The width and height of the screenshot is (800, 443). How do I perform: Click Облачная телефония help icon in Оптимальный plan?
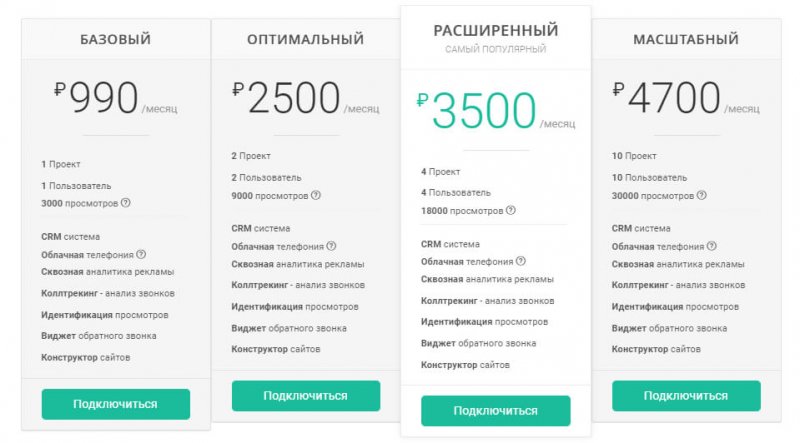(x=331, y=246)
